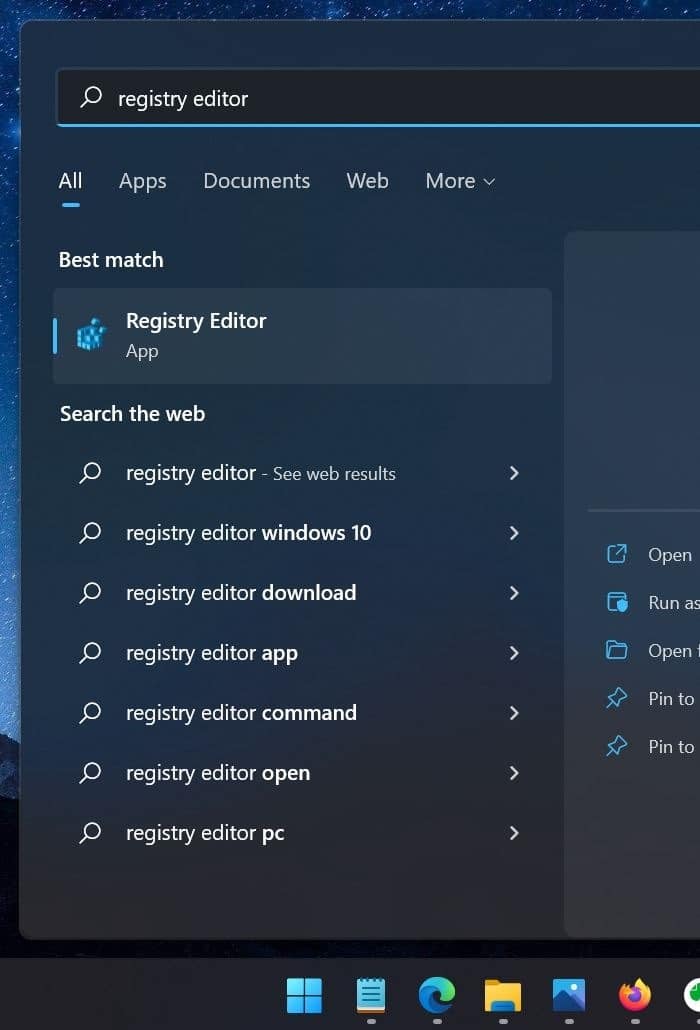Viewport: 700px width, 1030px height.
Task: Select 'registry editor open' web suggestion text
Action: click(218, 773)
